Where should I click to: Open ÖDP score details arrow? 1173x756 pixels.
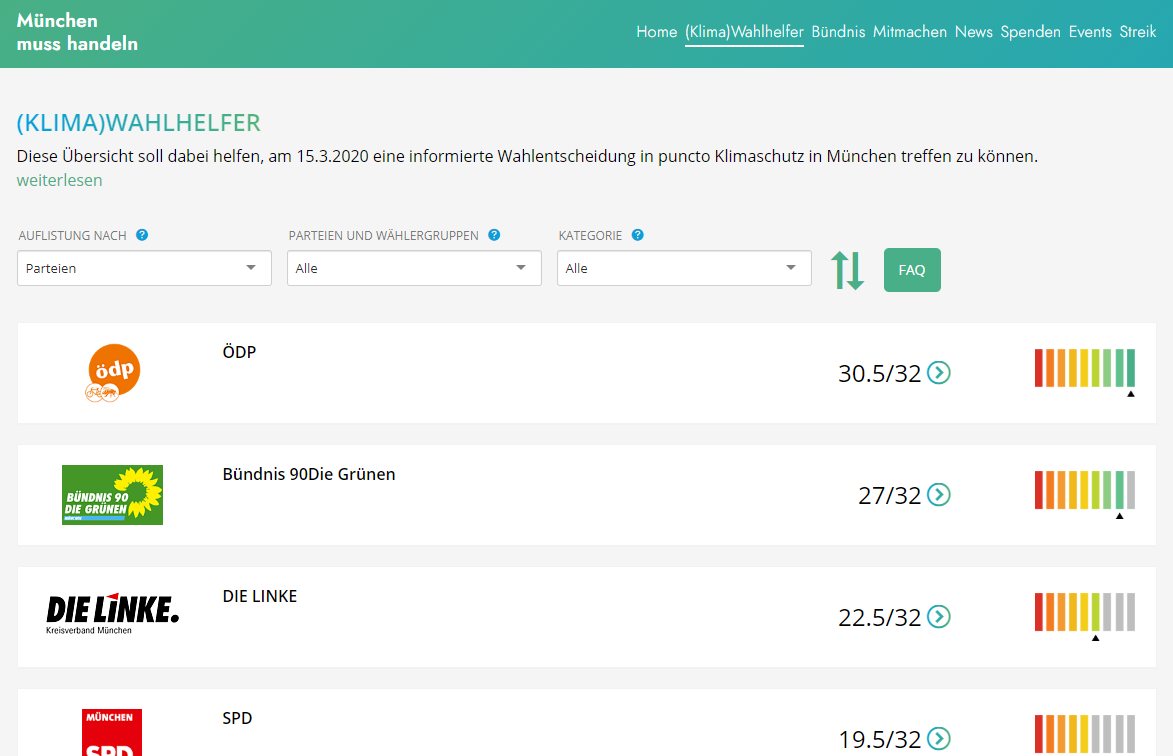tap(939, 372)
